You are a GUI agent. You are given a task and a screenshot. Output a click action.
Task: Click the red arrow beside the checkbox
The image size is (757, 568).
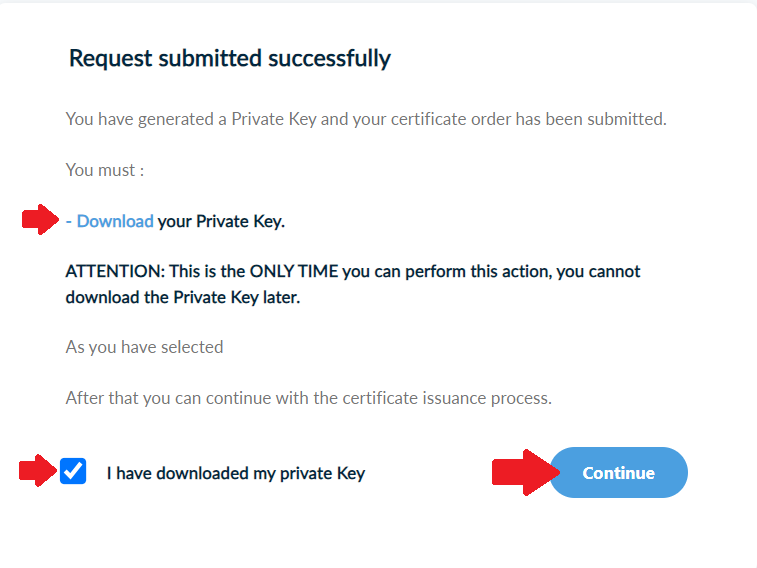coord(38,470)
